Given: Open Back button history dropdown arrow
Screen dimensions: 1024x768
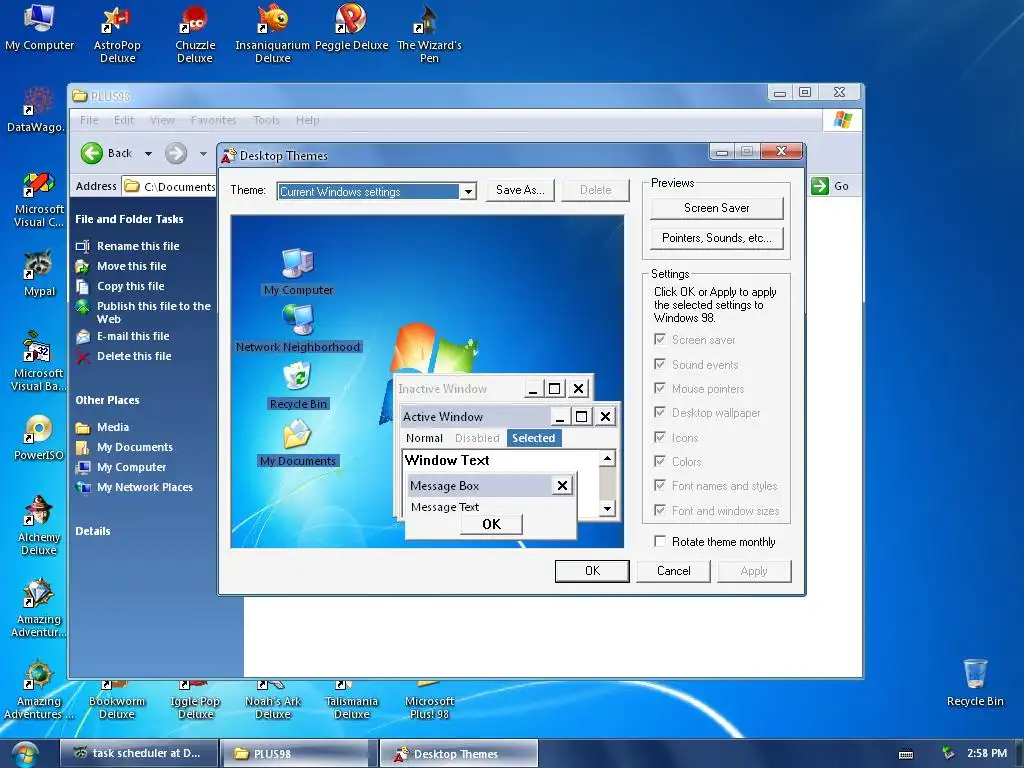Looking at the screenshot, I should click(148, 154).
